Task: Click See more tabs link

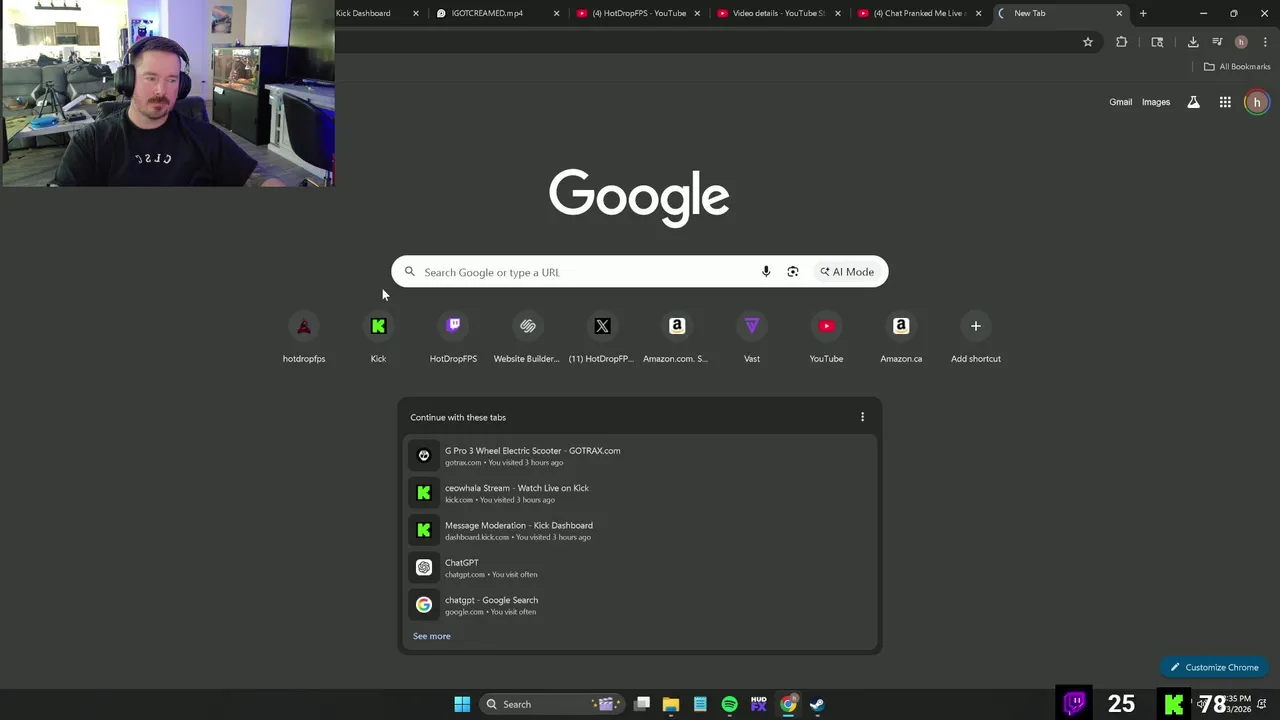Action: pyautogui.click(x=432, y=636)
